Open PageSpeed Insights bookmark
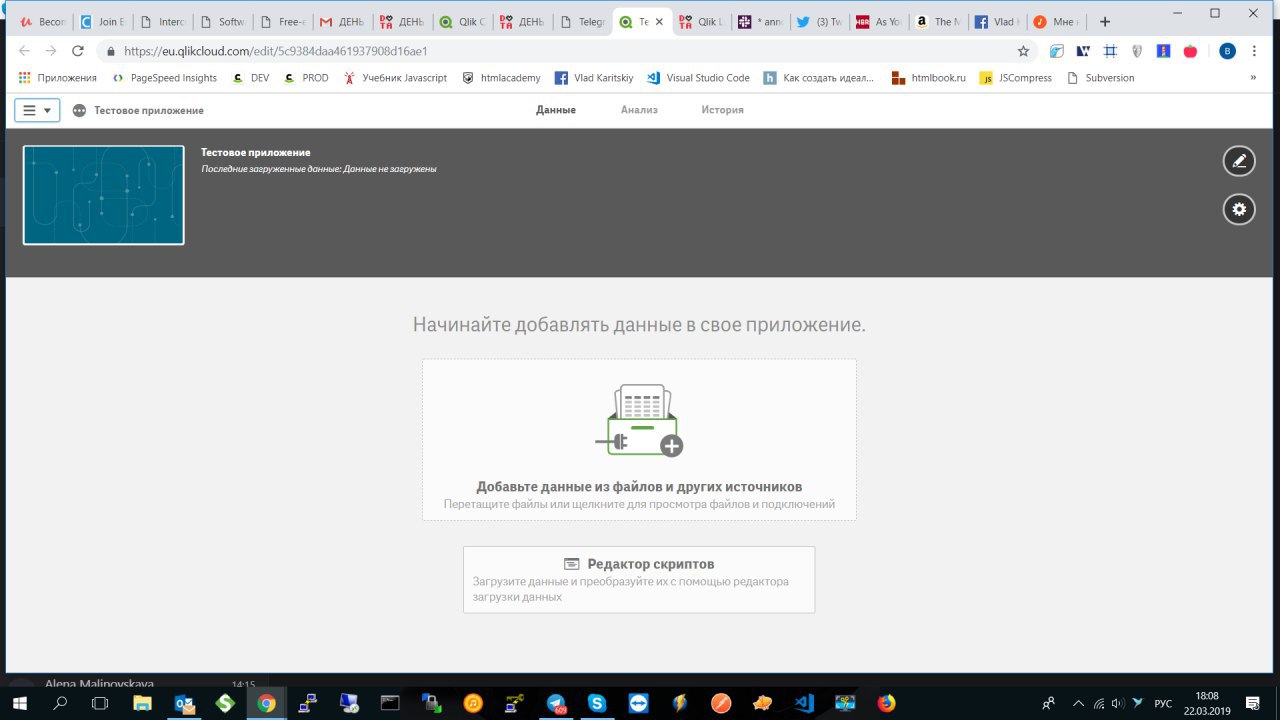Screen dimensions: 1280x720 pos(165,78)
